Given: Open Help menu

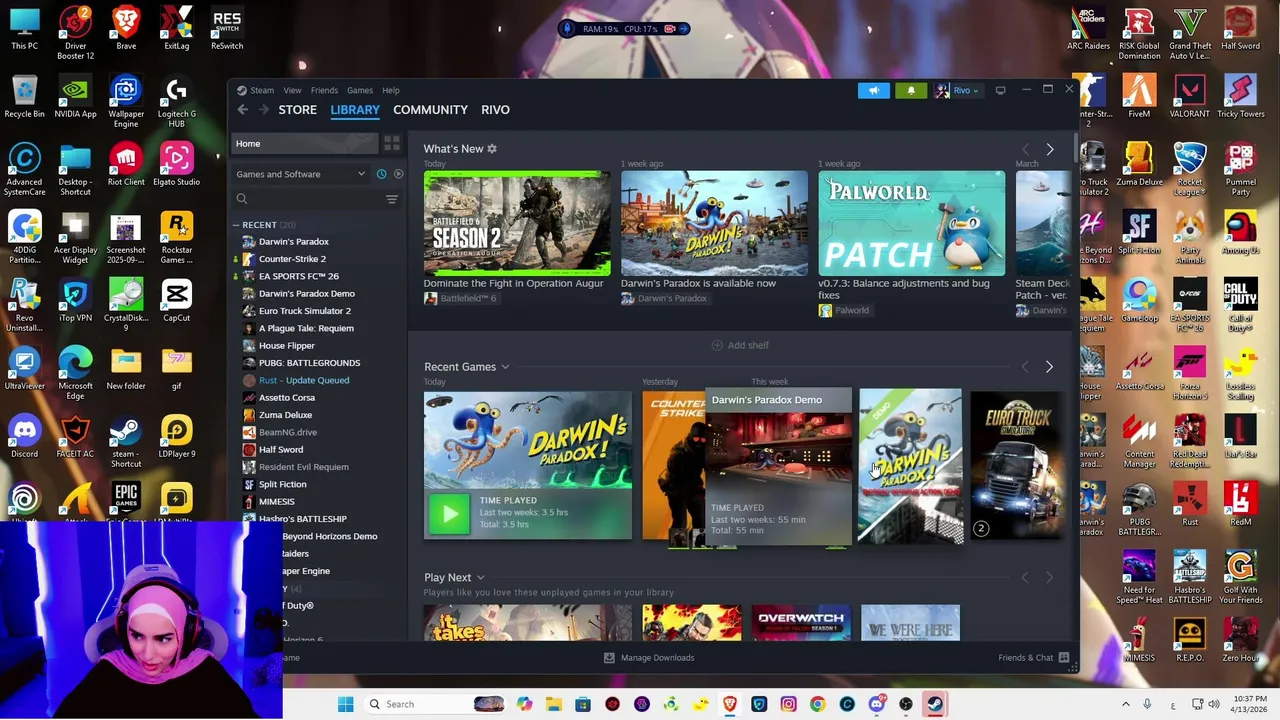Looking at the screenshot, I should click(390, 91).
